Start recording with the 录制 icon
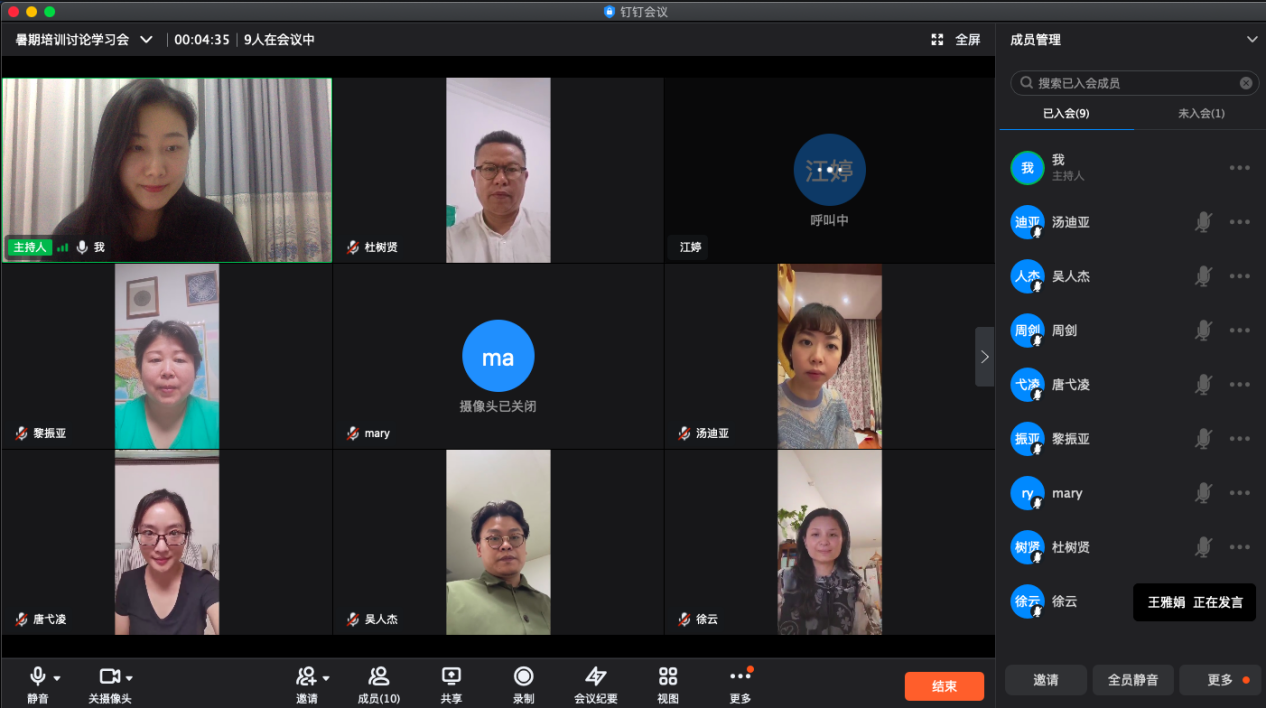This screenshot has width=1266, height=708. [x=523, y=677]
